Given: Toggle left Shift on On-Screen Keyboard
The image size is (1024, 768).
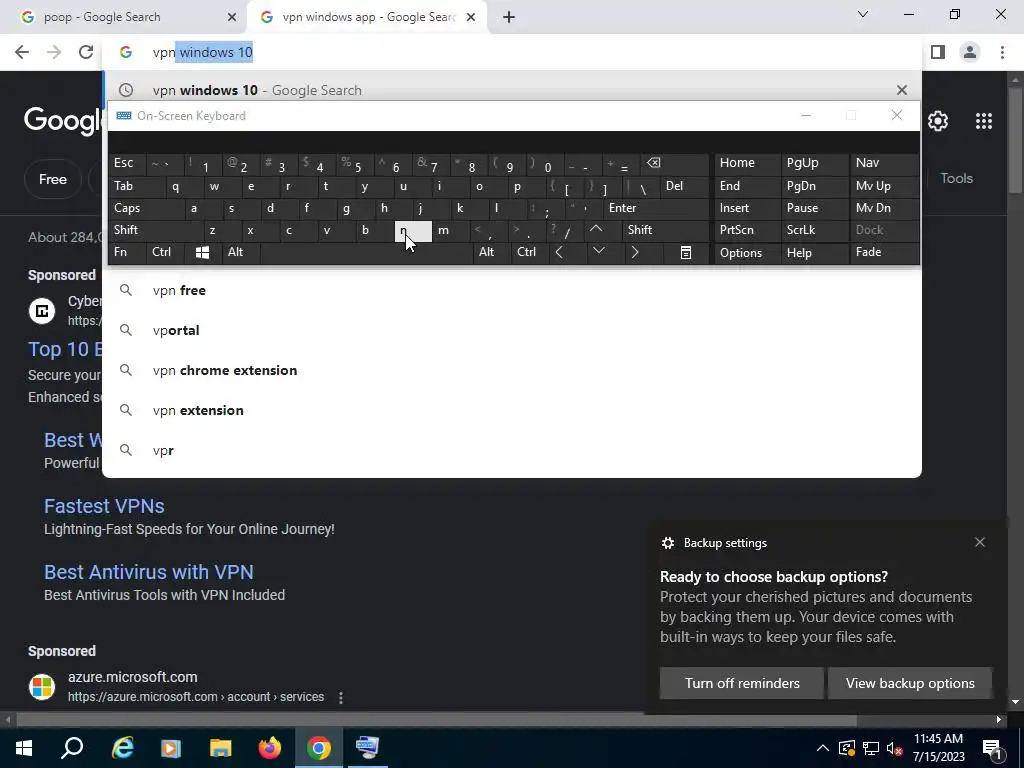Looking at the screenshot, I should point(155,230).
